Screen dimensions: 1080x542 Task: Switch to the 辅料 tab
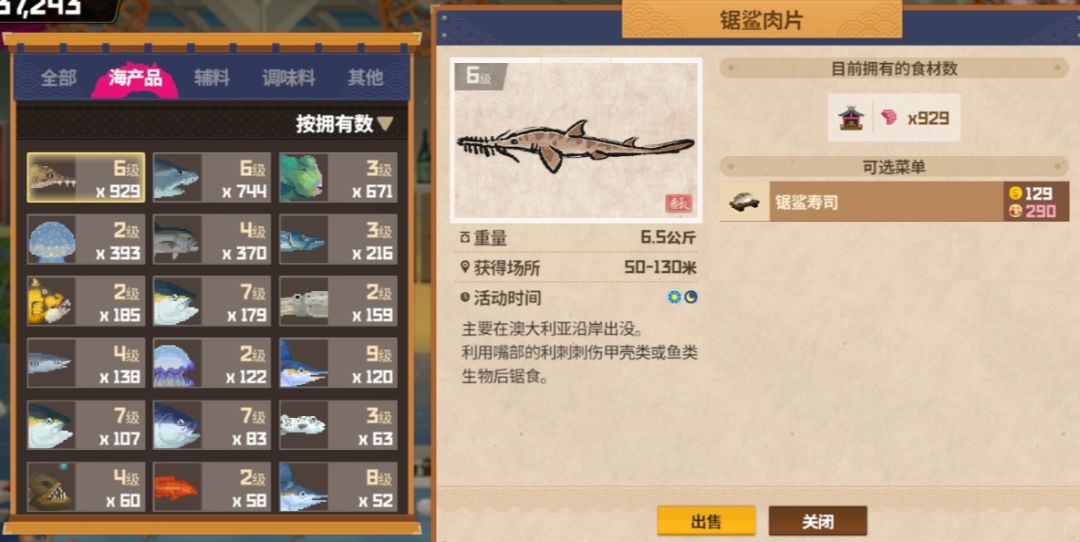pos(211,78)
